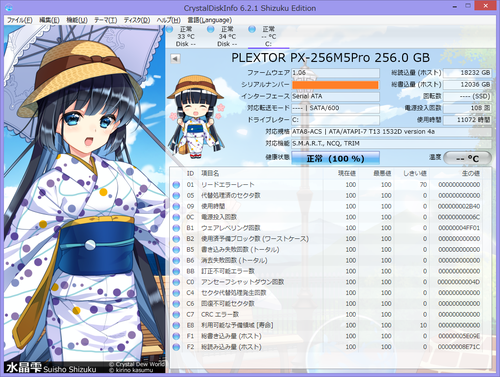500x377 pixels.
Task: Select the 34 °C disk tab
Action: 227,36
